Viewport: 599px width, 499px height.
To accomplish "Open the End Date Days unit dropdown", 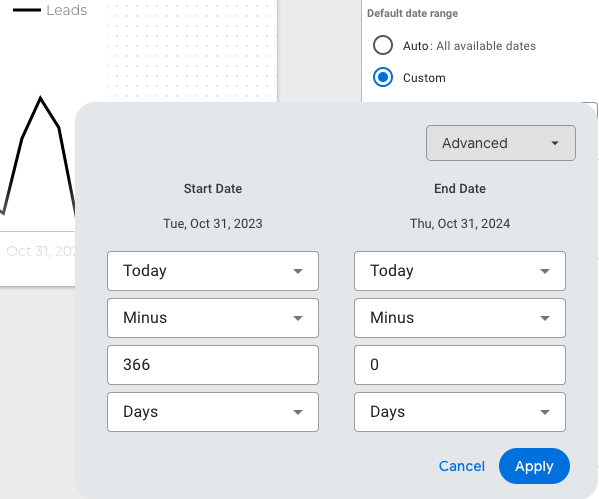I will point(460,412).
